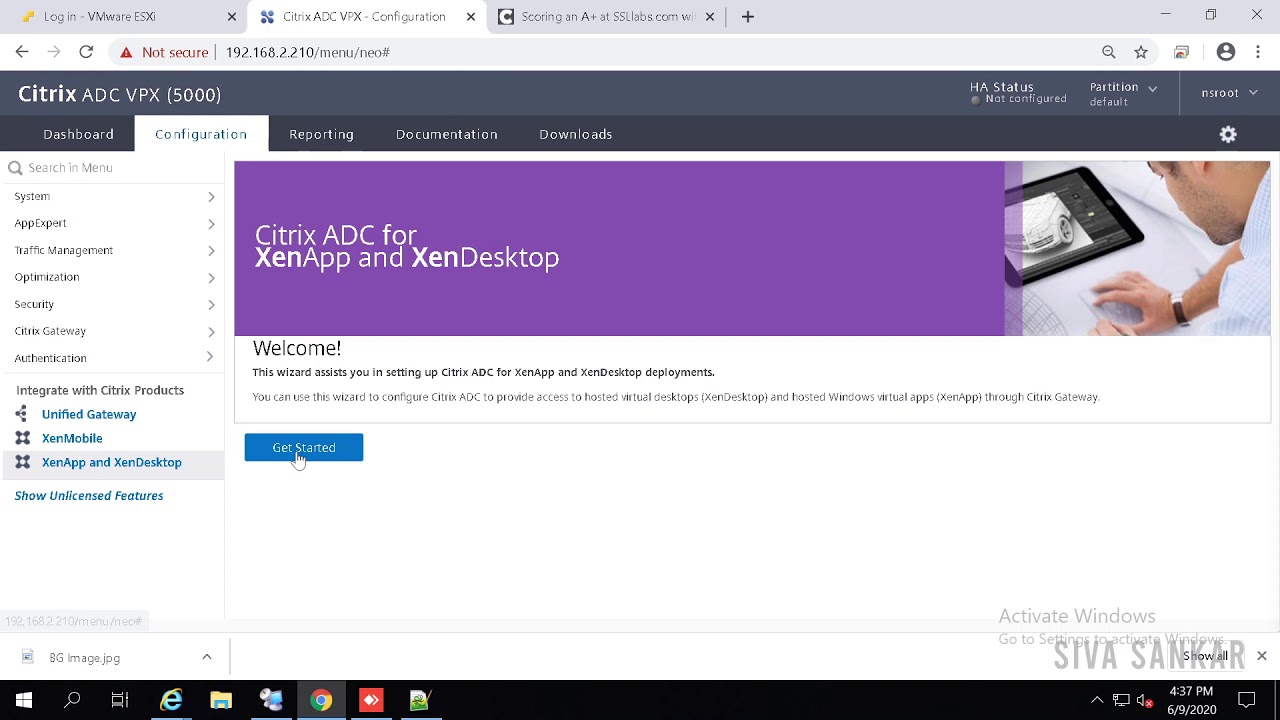Reload the page
The height and width of the screenshot is (720, 1280).
click(x=86, y=52)
